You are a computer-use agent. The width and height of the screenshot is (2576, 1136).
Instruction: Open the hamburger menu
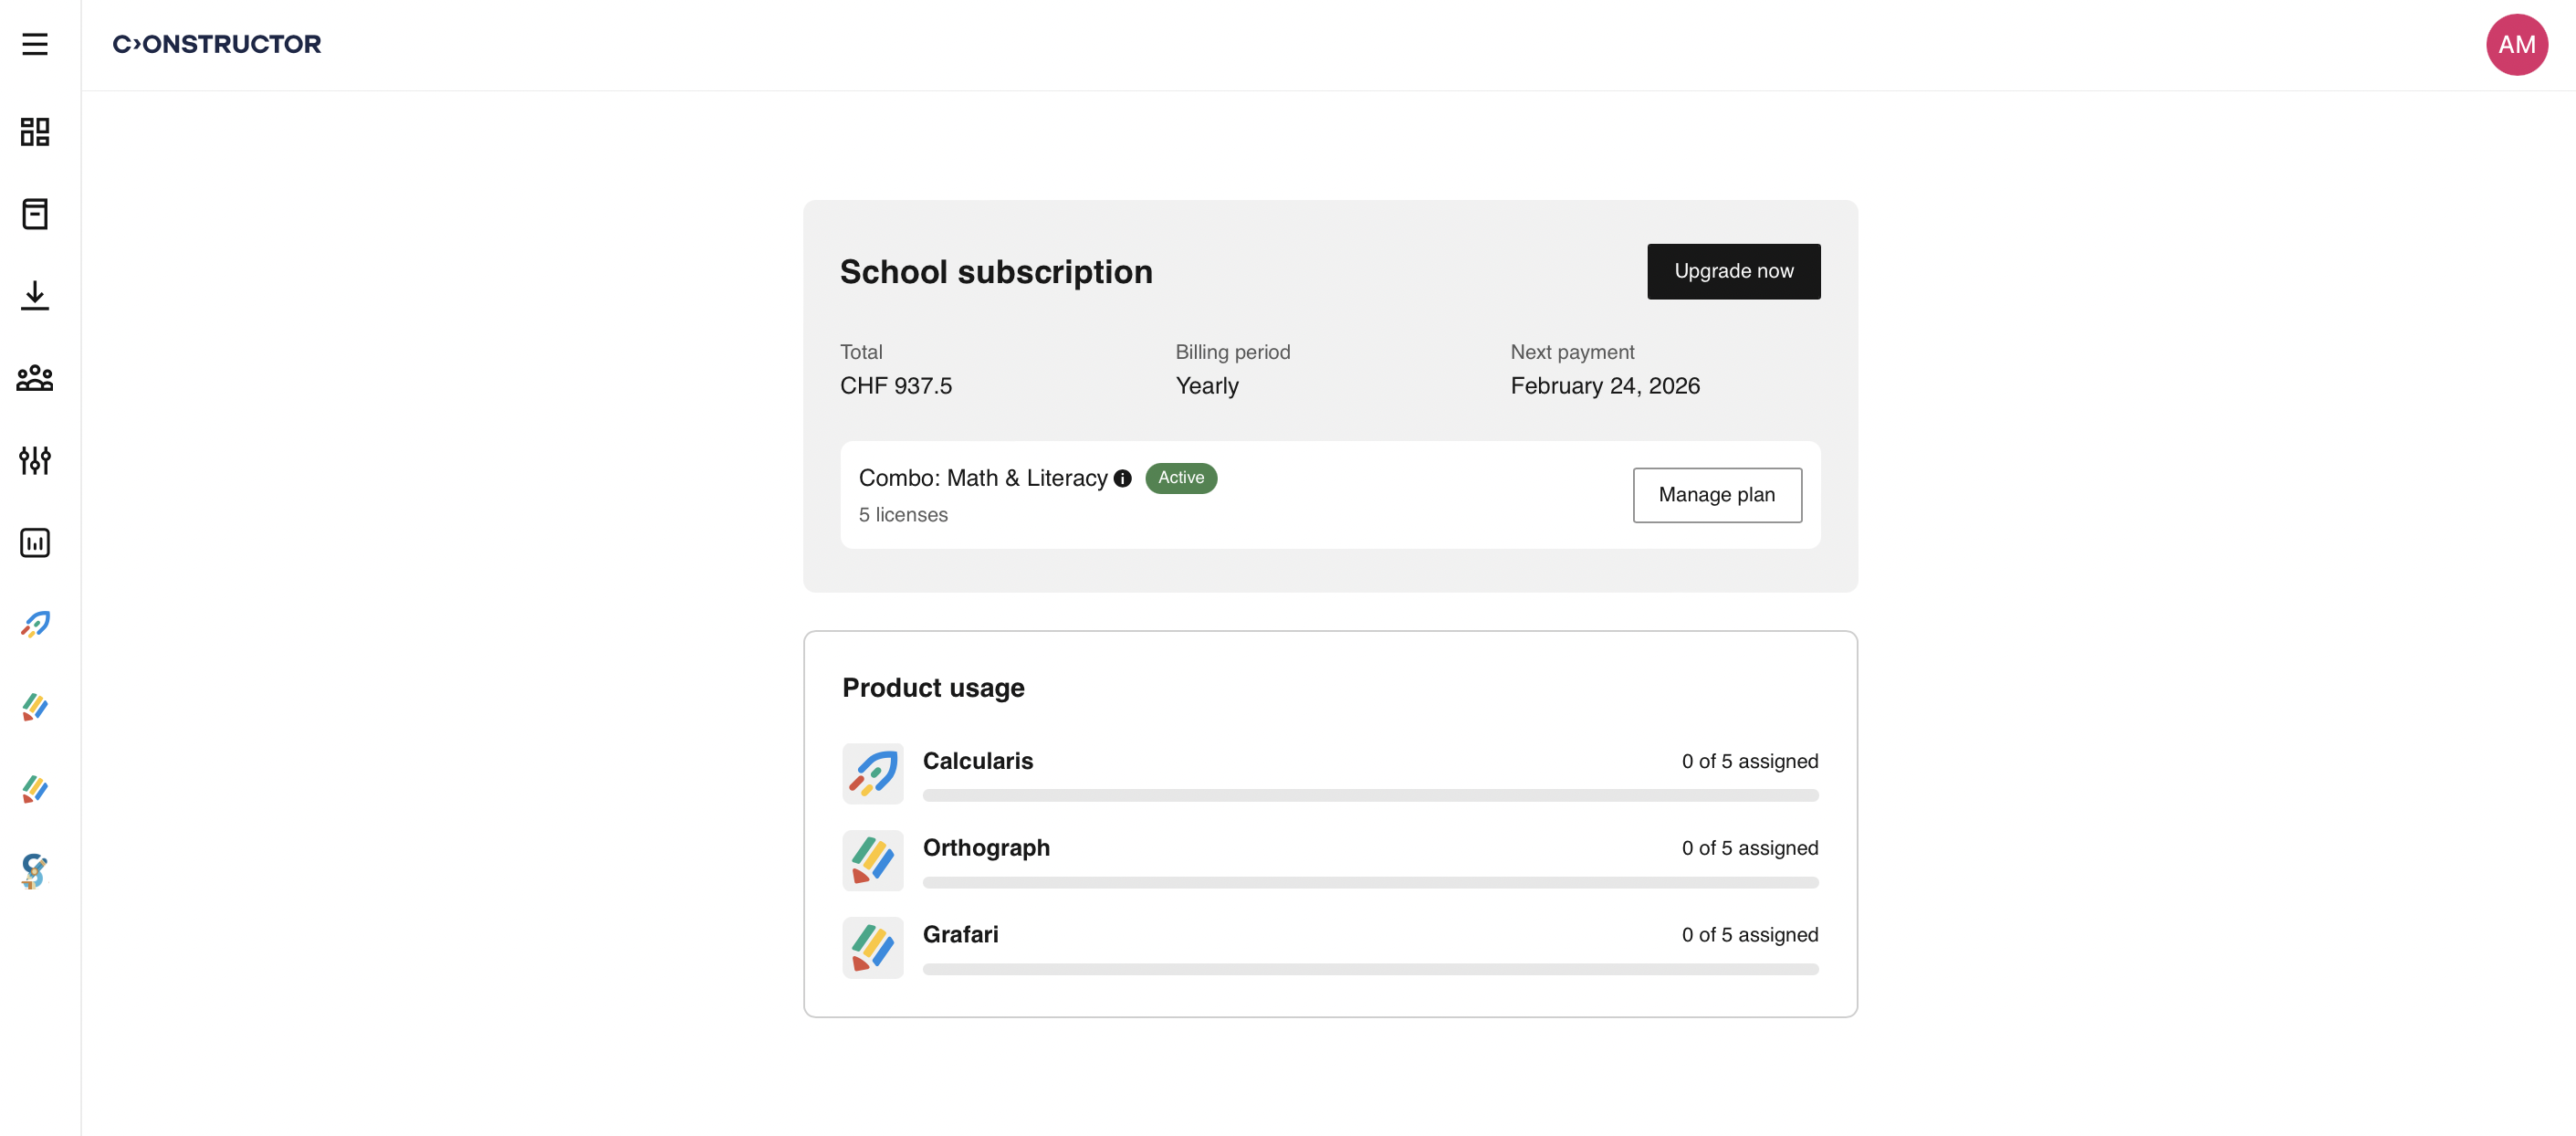(35, 44)
